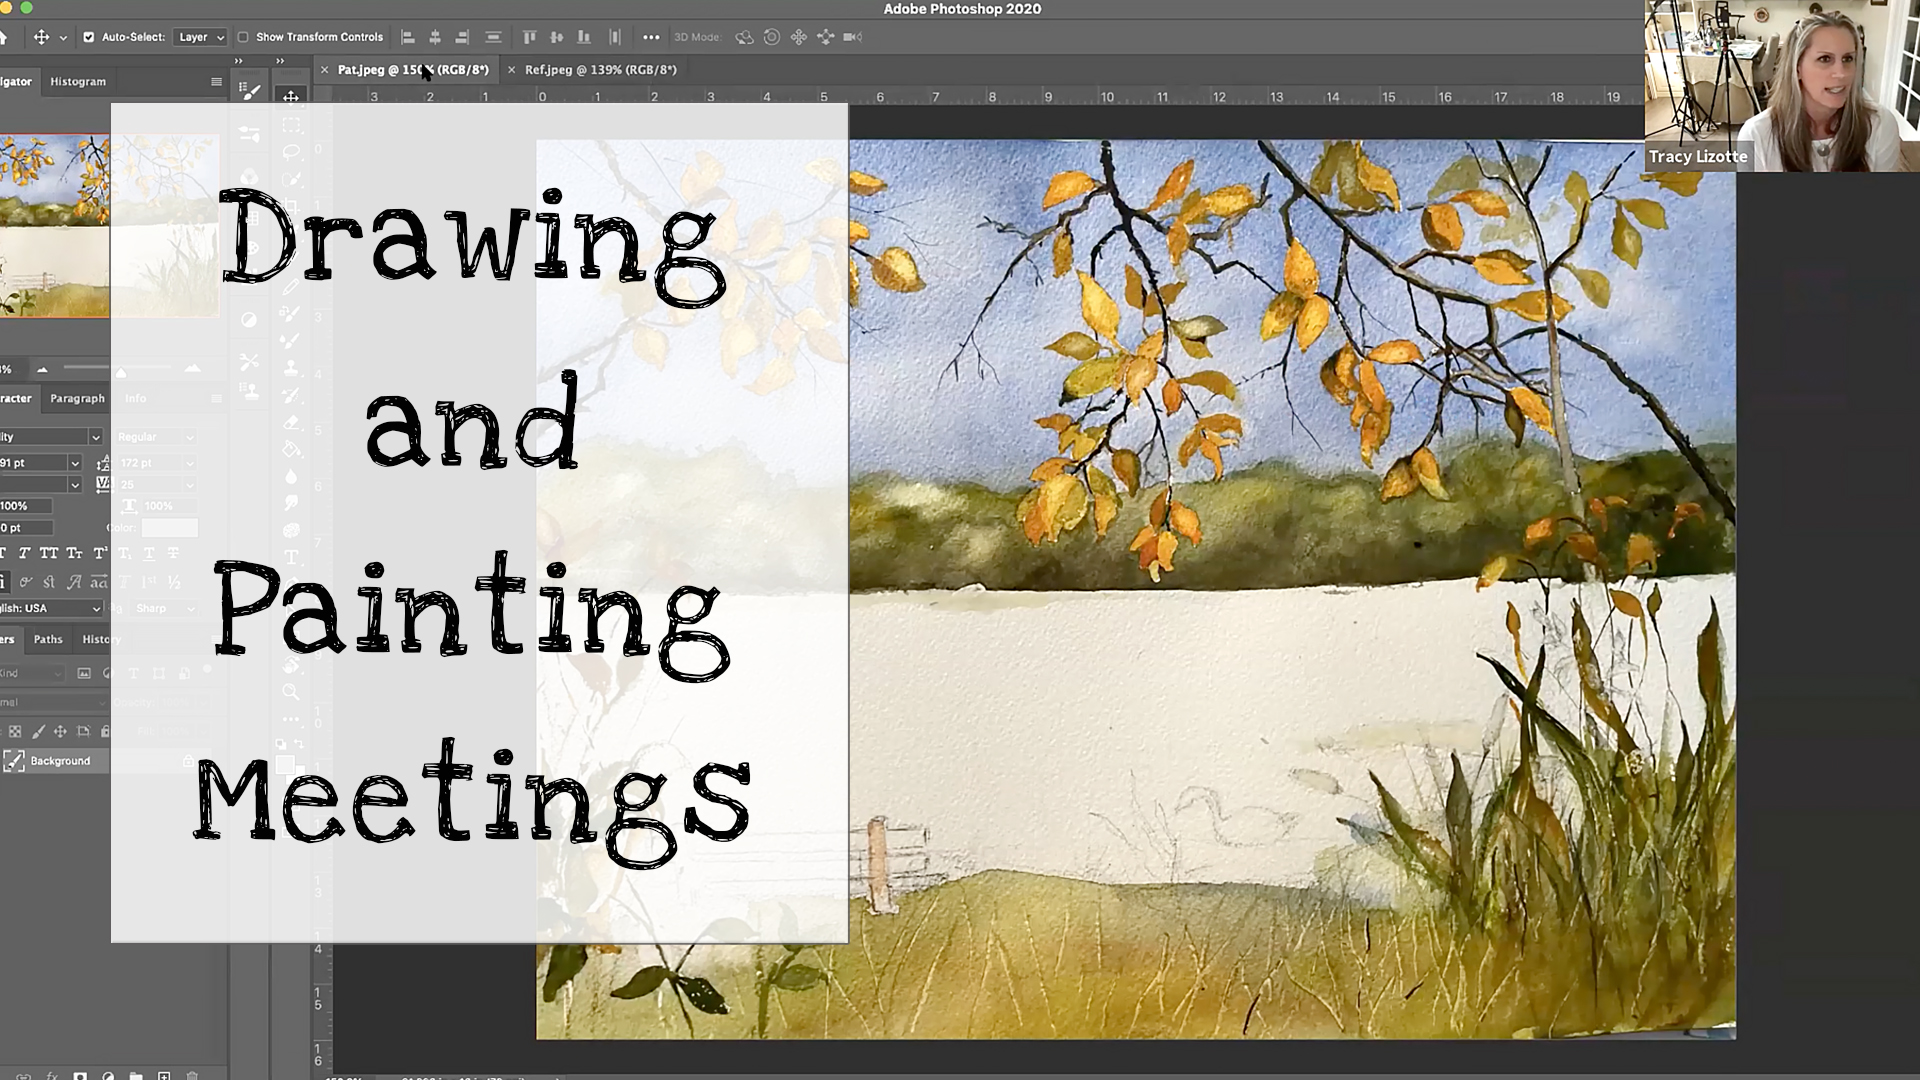The image size is (1920, 1080).
Task: Click the Navigator zoom out mountain icon
Action: [x=42, y=369]
